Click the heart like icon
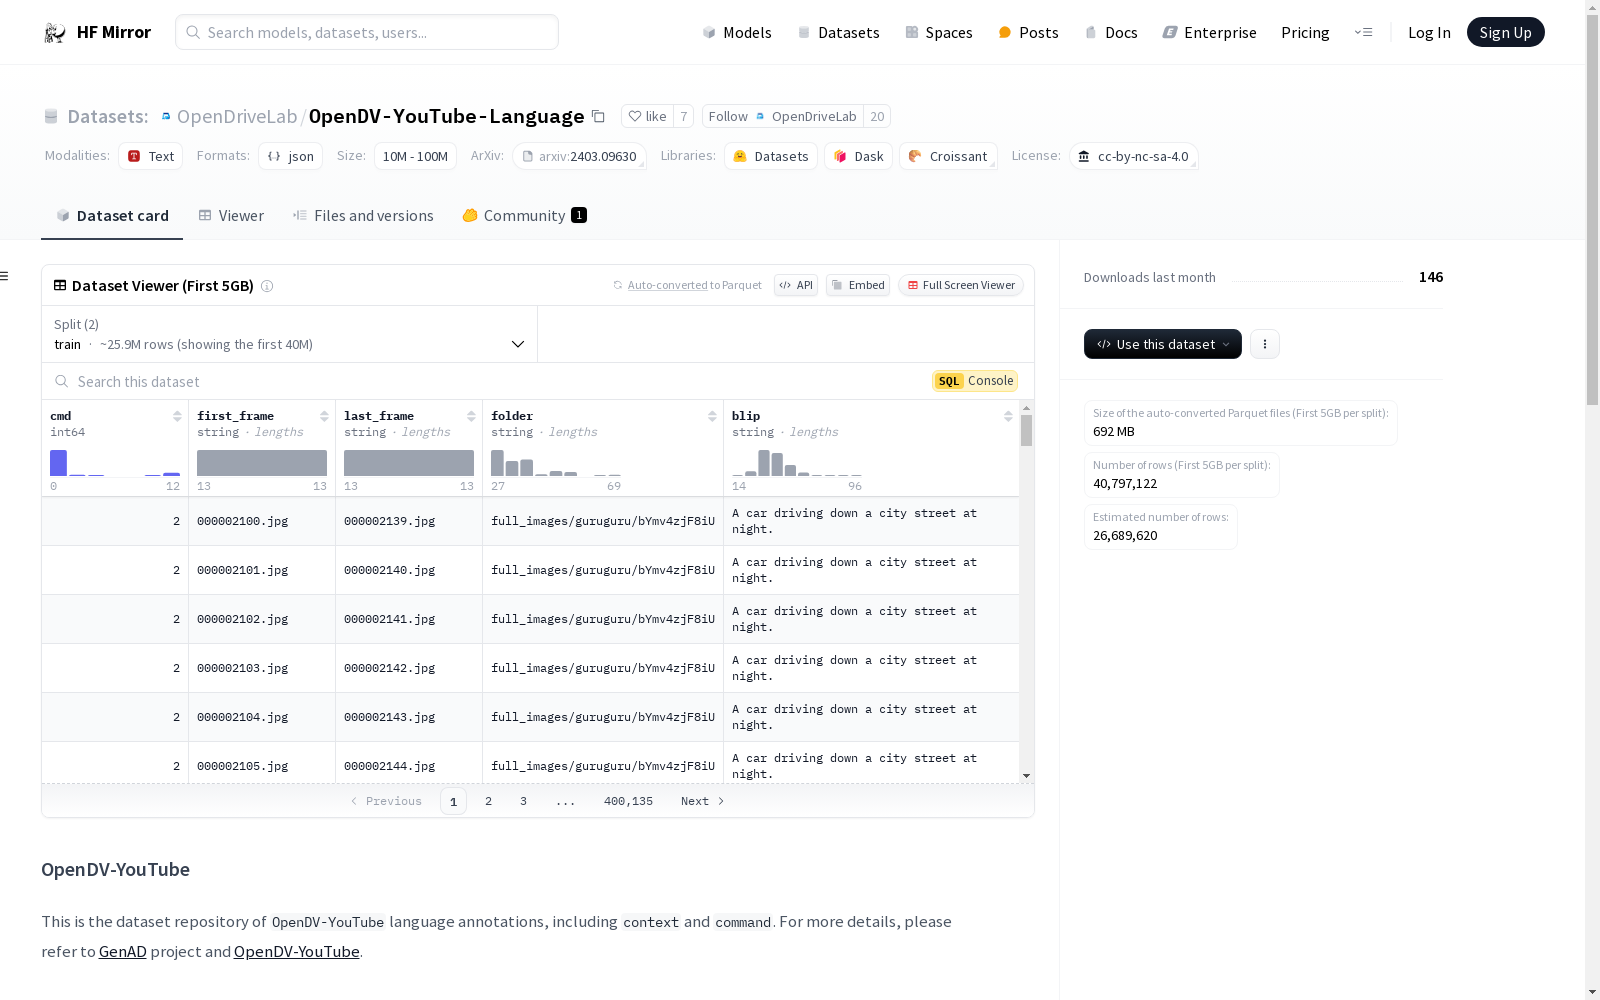Screen dimensions: 1600x1000 pyautogui.click(x=634, y=116)
